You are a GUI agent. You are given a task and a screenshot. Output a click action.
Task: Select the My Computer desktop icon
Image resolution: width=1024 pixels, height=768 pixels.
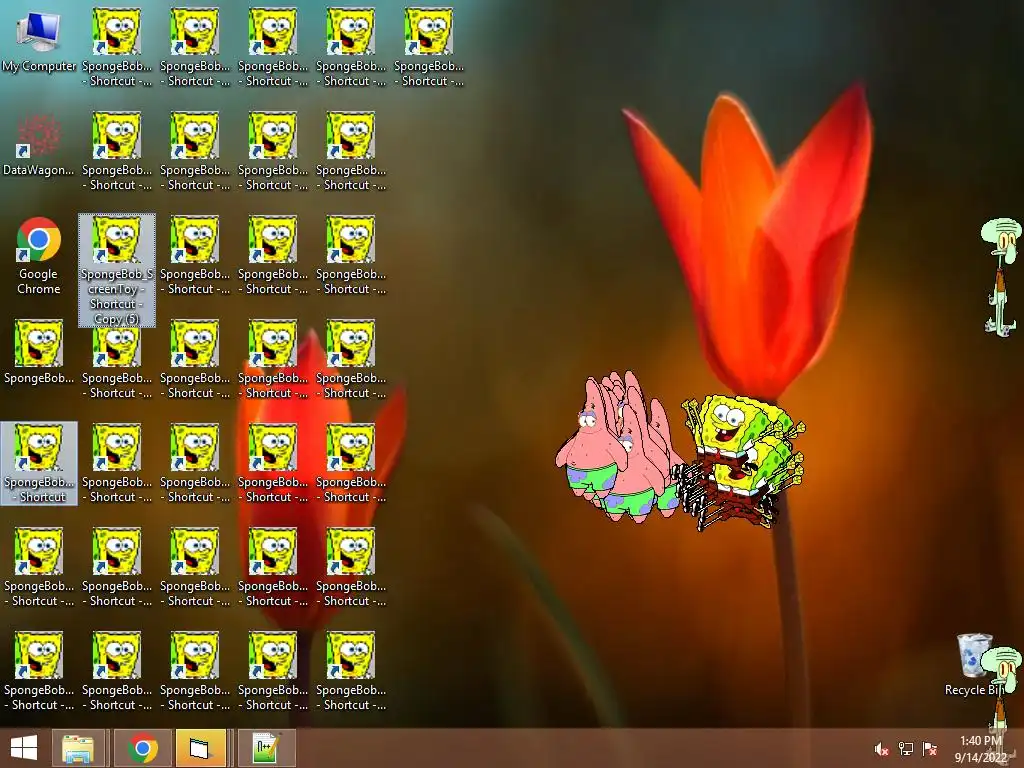tap(39, 40)
